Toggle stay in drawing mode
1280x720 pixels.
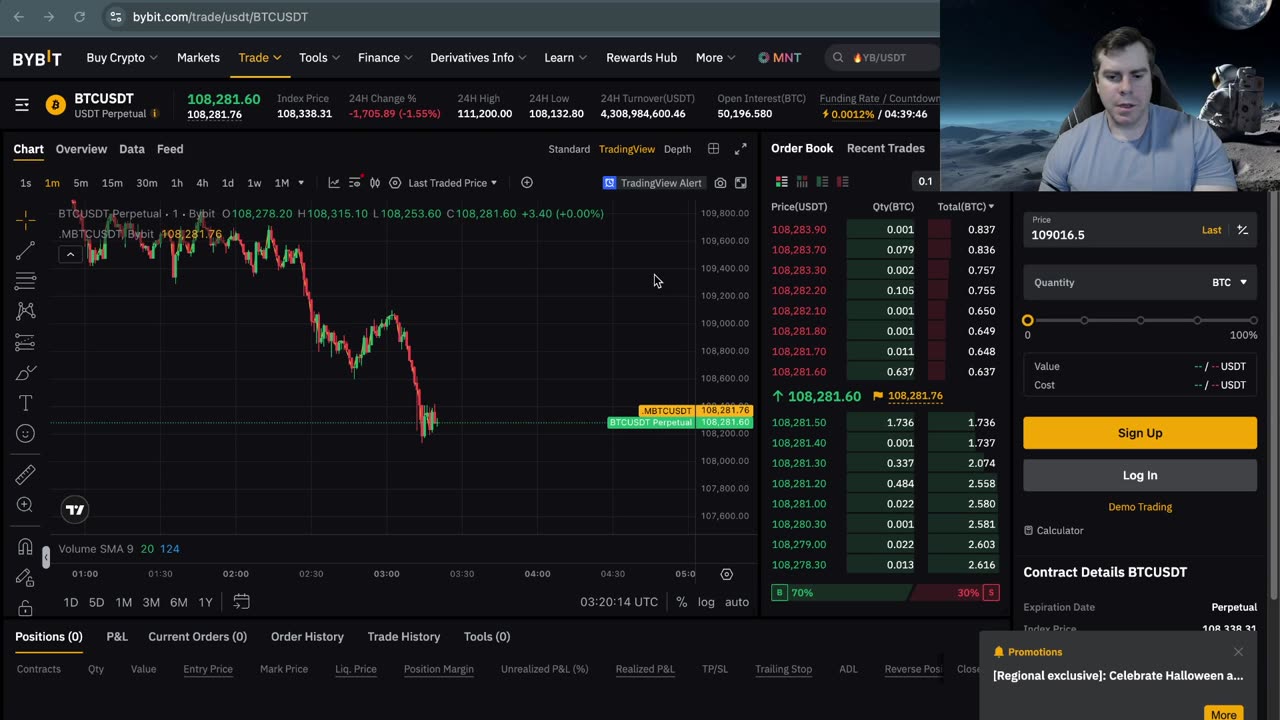[x=26, y=578]
